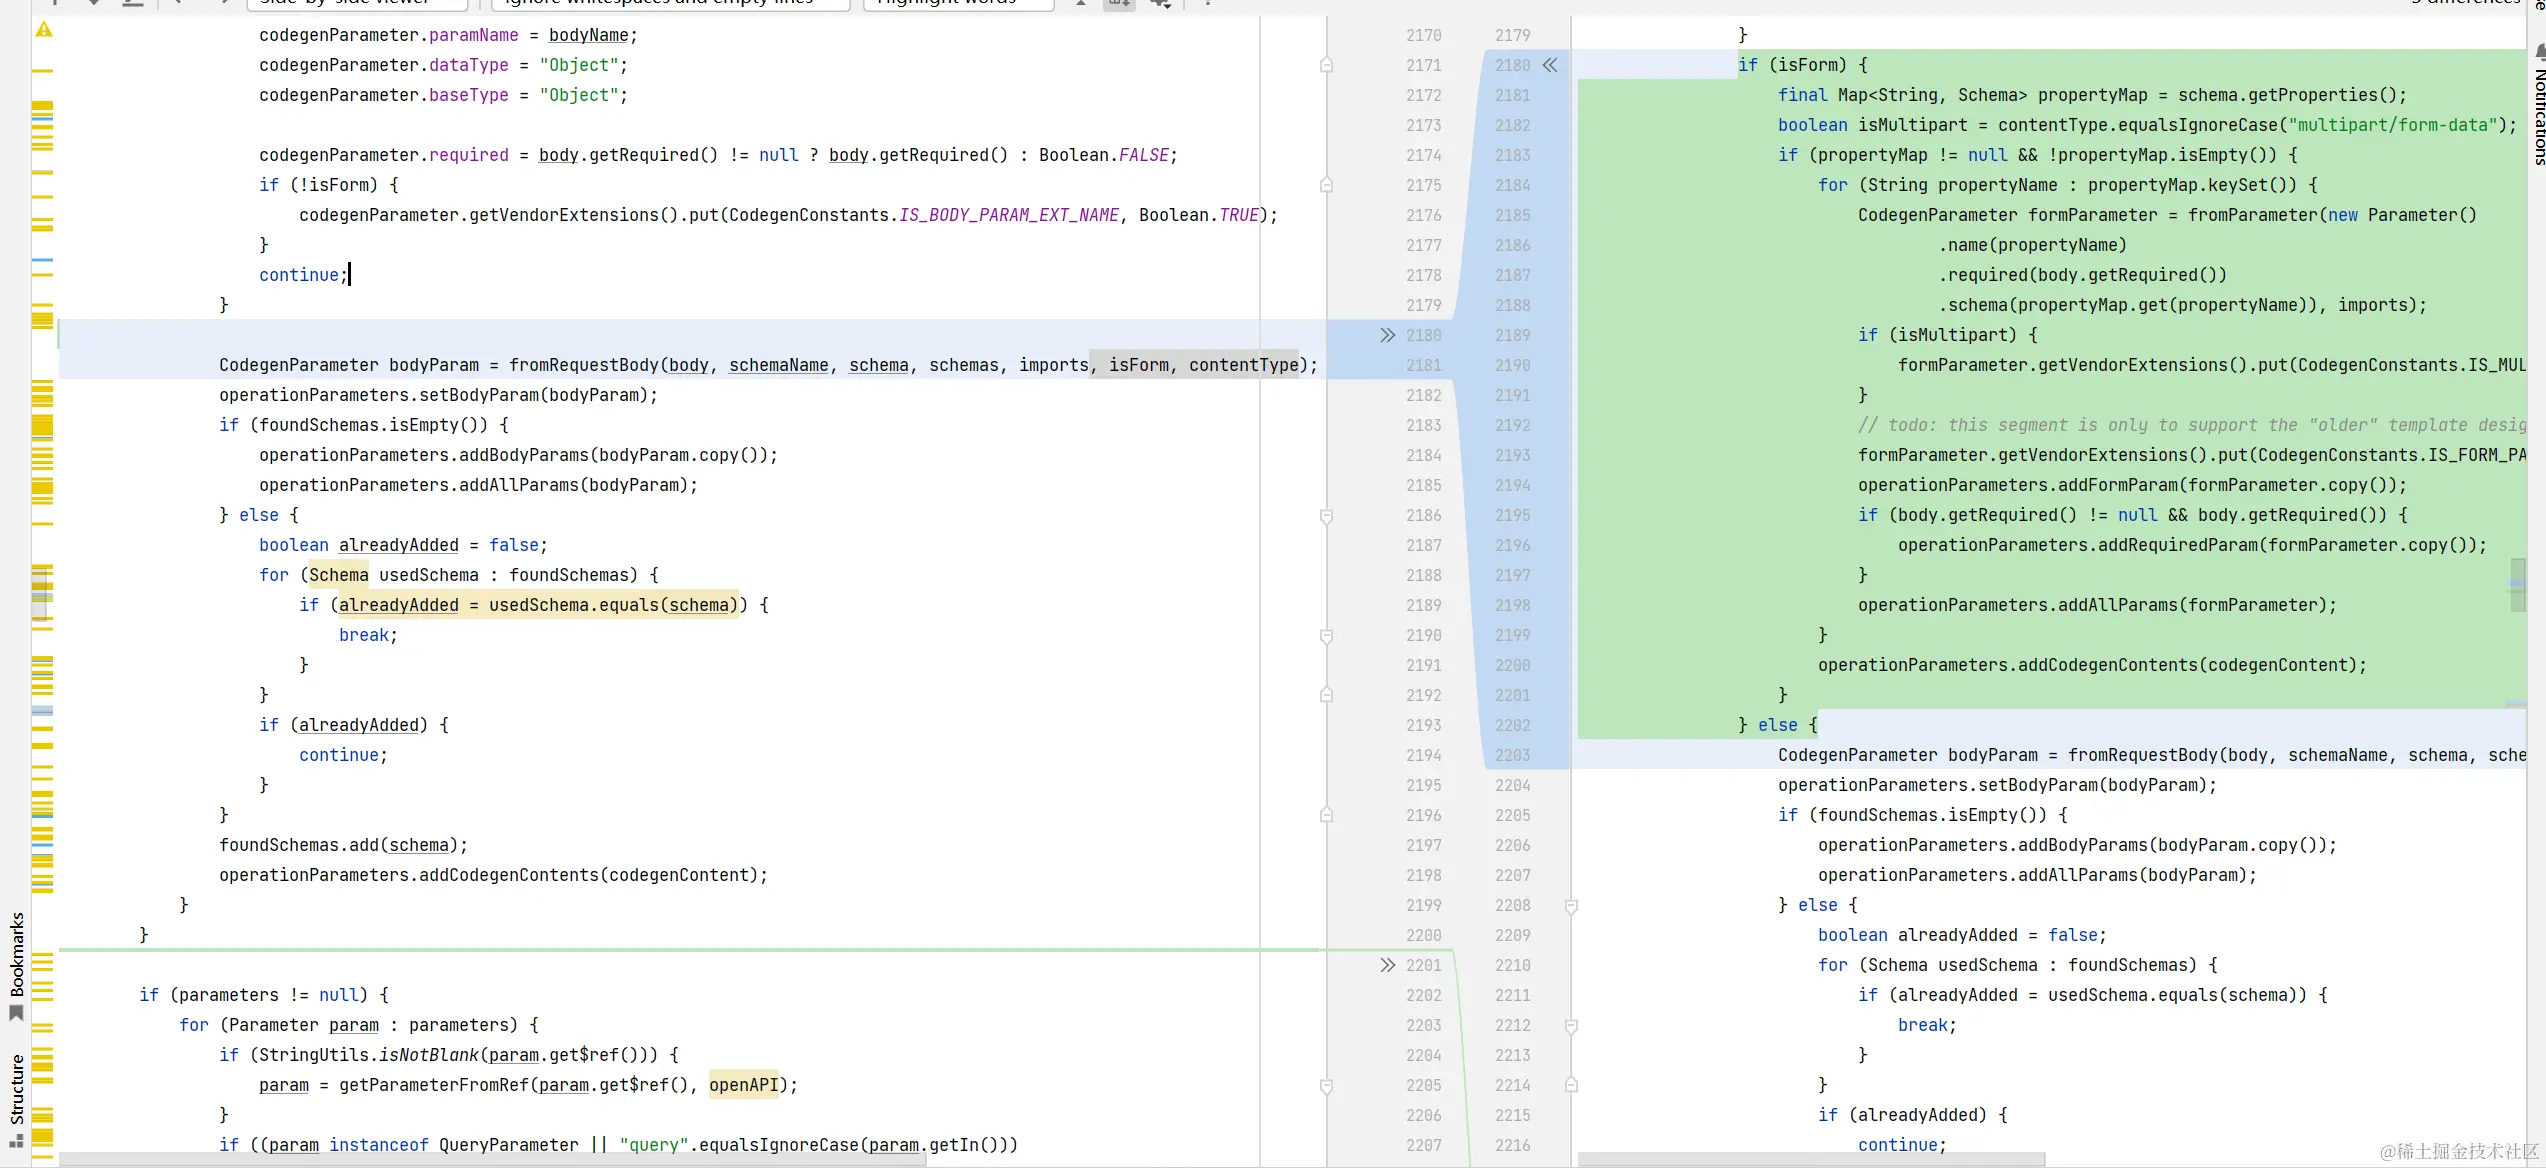Open the 'Ignore whitespaces and empty lines' dropdown
The image size is (2546, 1168).
(x=670, y=3)
